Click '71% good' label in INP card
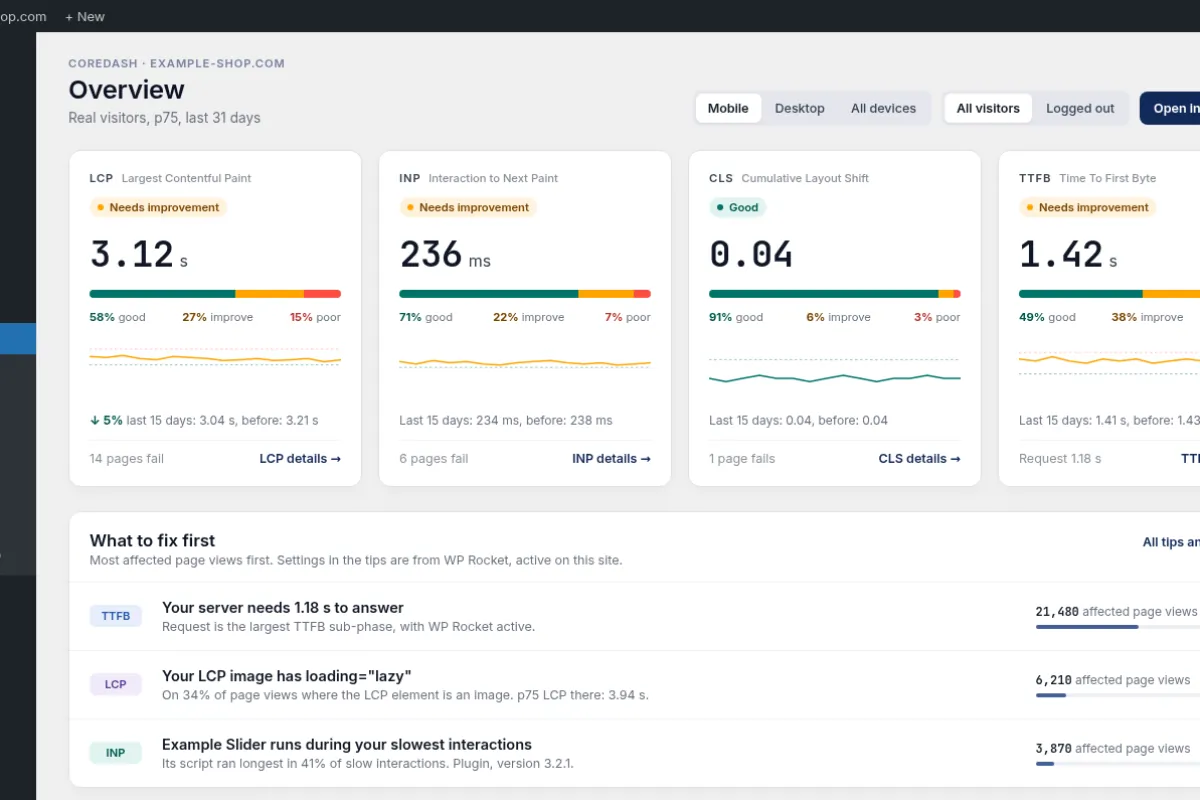The width and height of the screenshot is (1200, 800). [x=426, y=317]
